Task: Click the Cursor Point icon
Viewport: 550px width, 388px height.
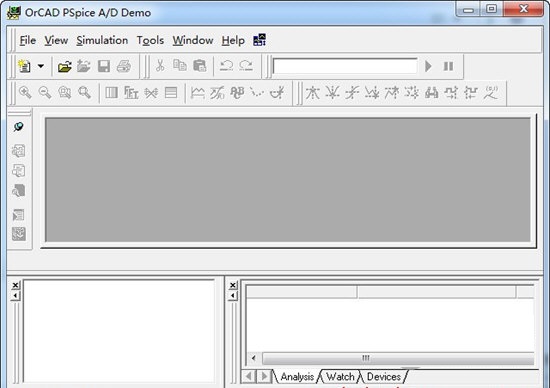Action: [411, 93]
